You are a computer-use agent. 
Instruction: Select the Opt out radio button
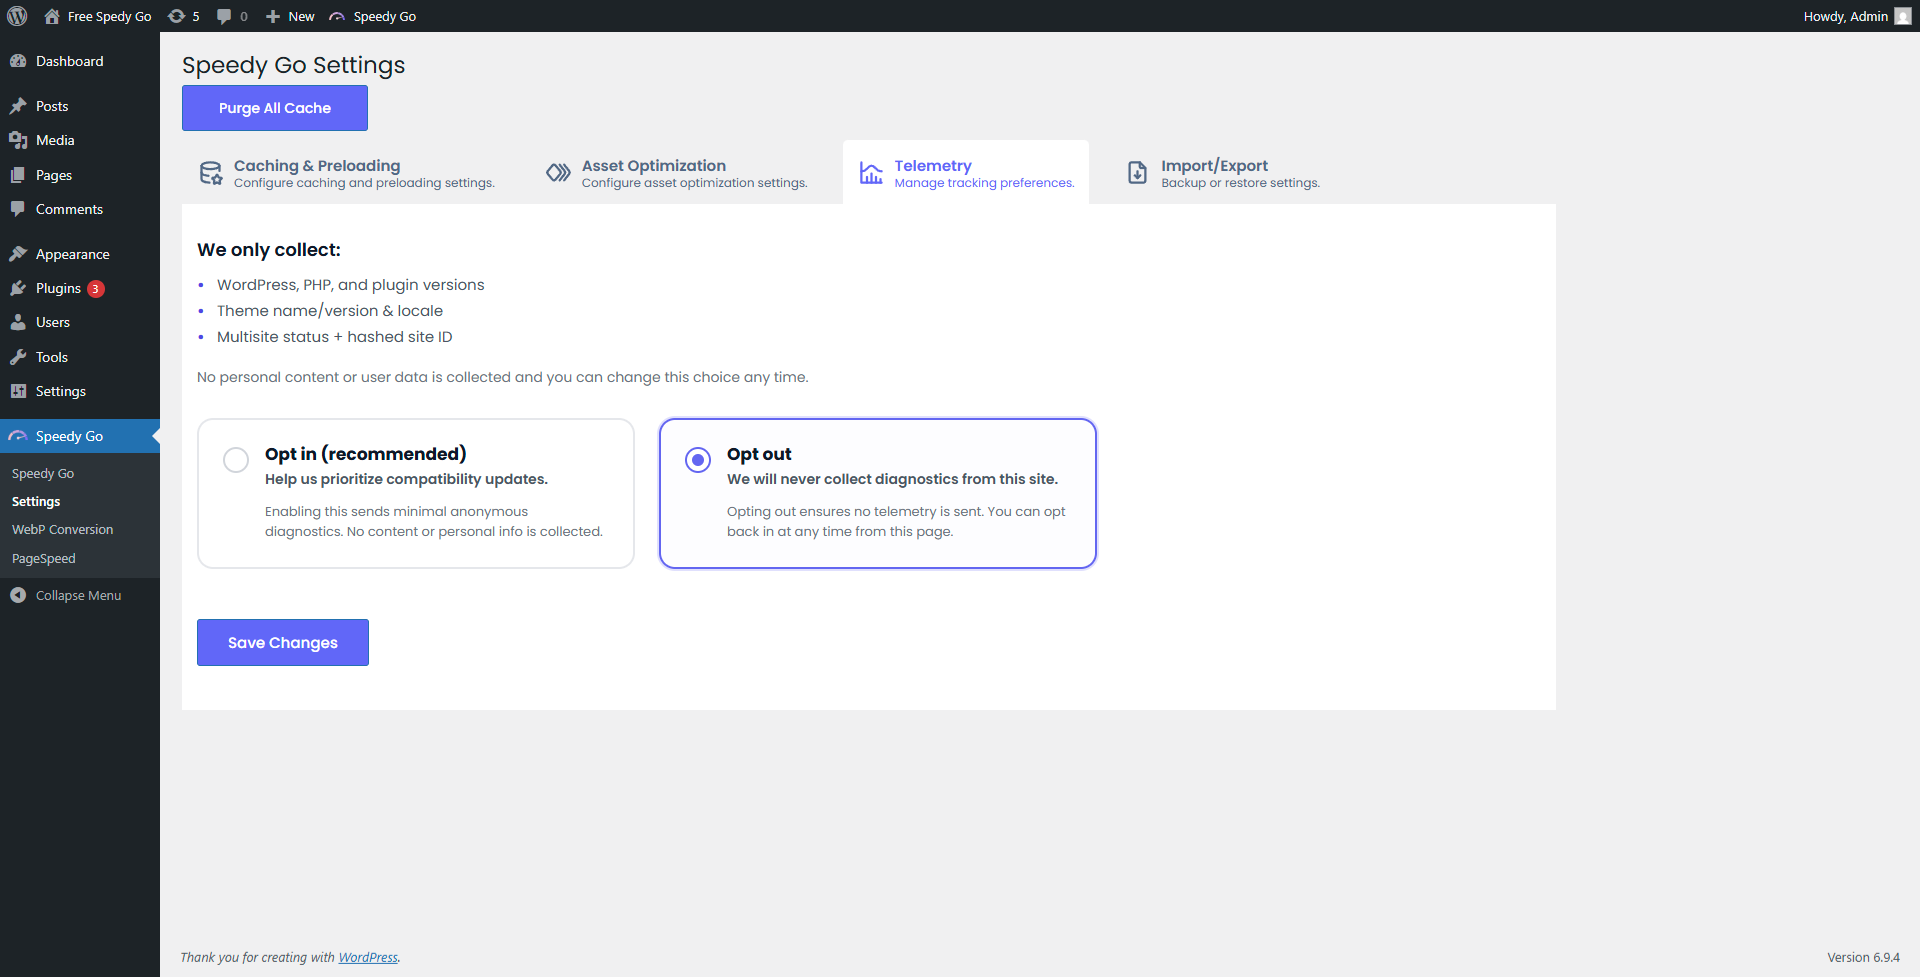pos(698,460)
